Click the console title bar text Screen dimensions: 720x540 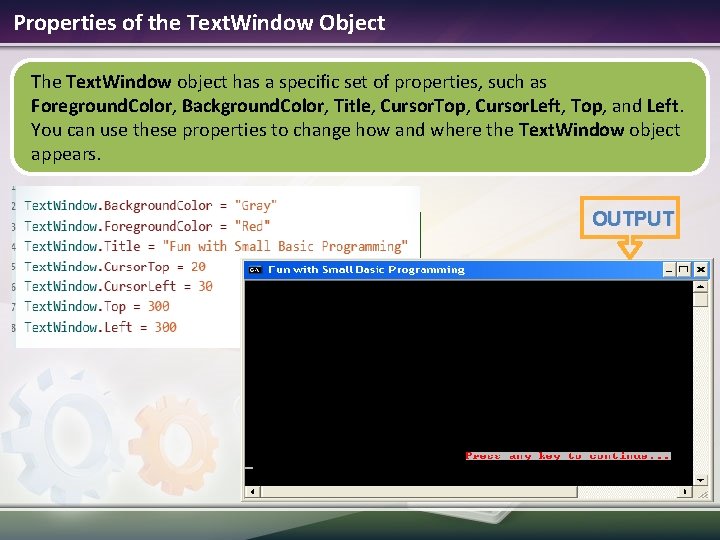click(366, 270)
